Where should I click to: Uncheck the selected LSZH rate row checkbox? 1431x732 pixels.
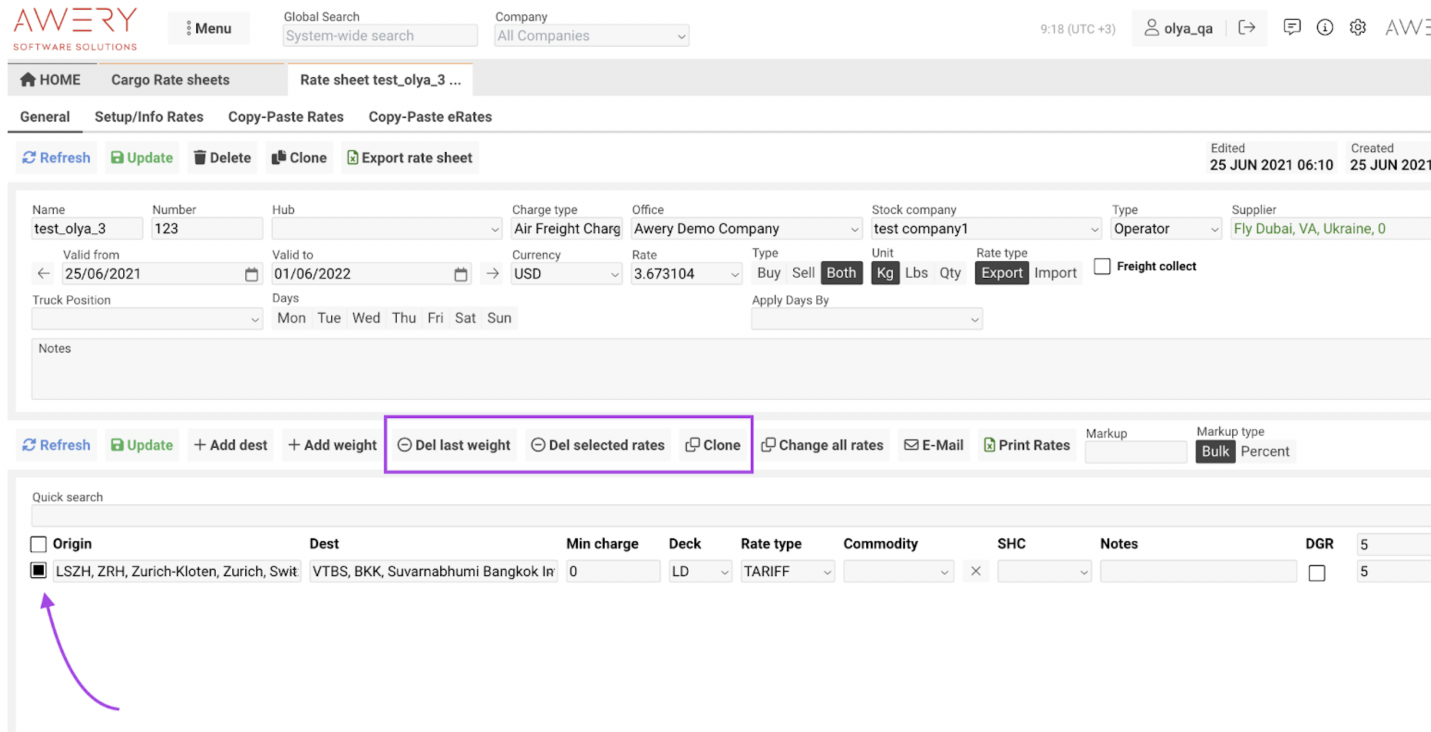[39, 571]
